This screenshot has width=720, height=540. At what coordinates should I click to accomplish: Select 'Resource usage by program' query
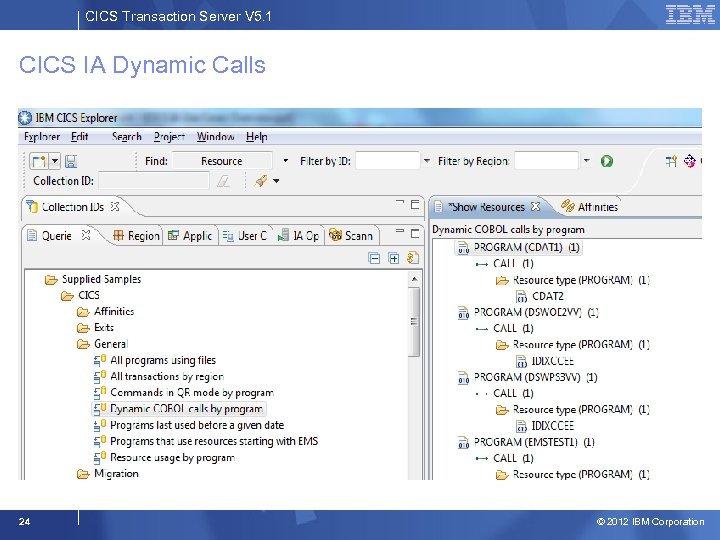point(172,457)
